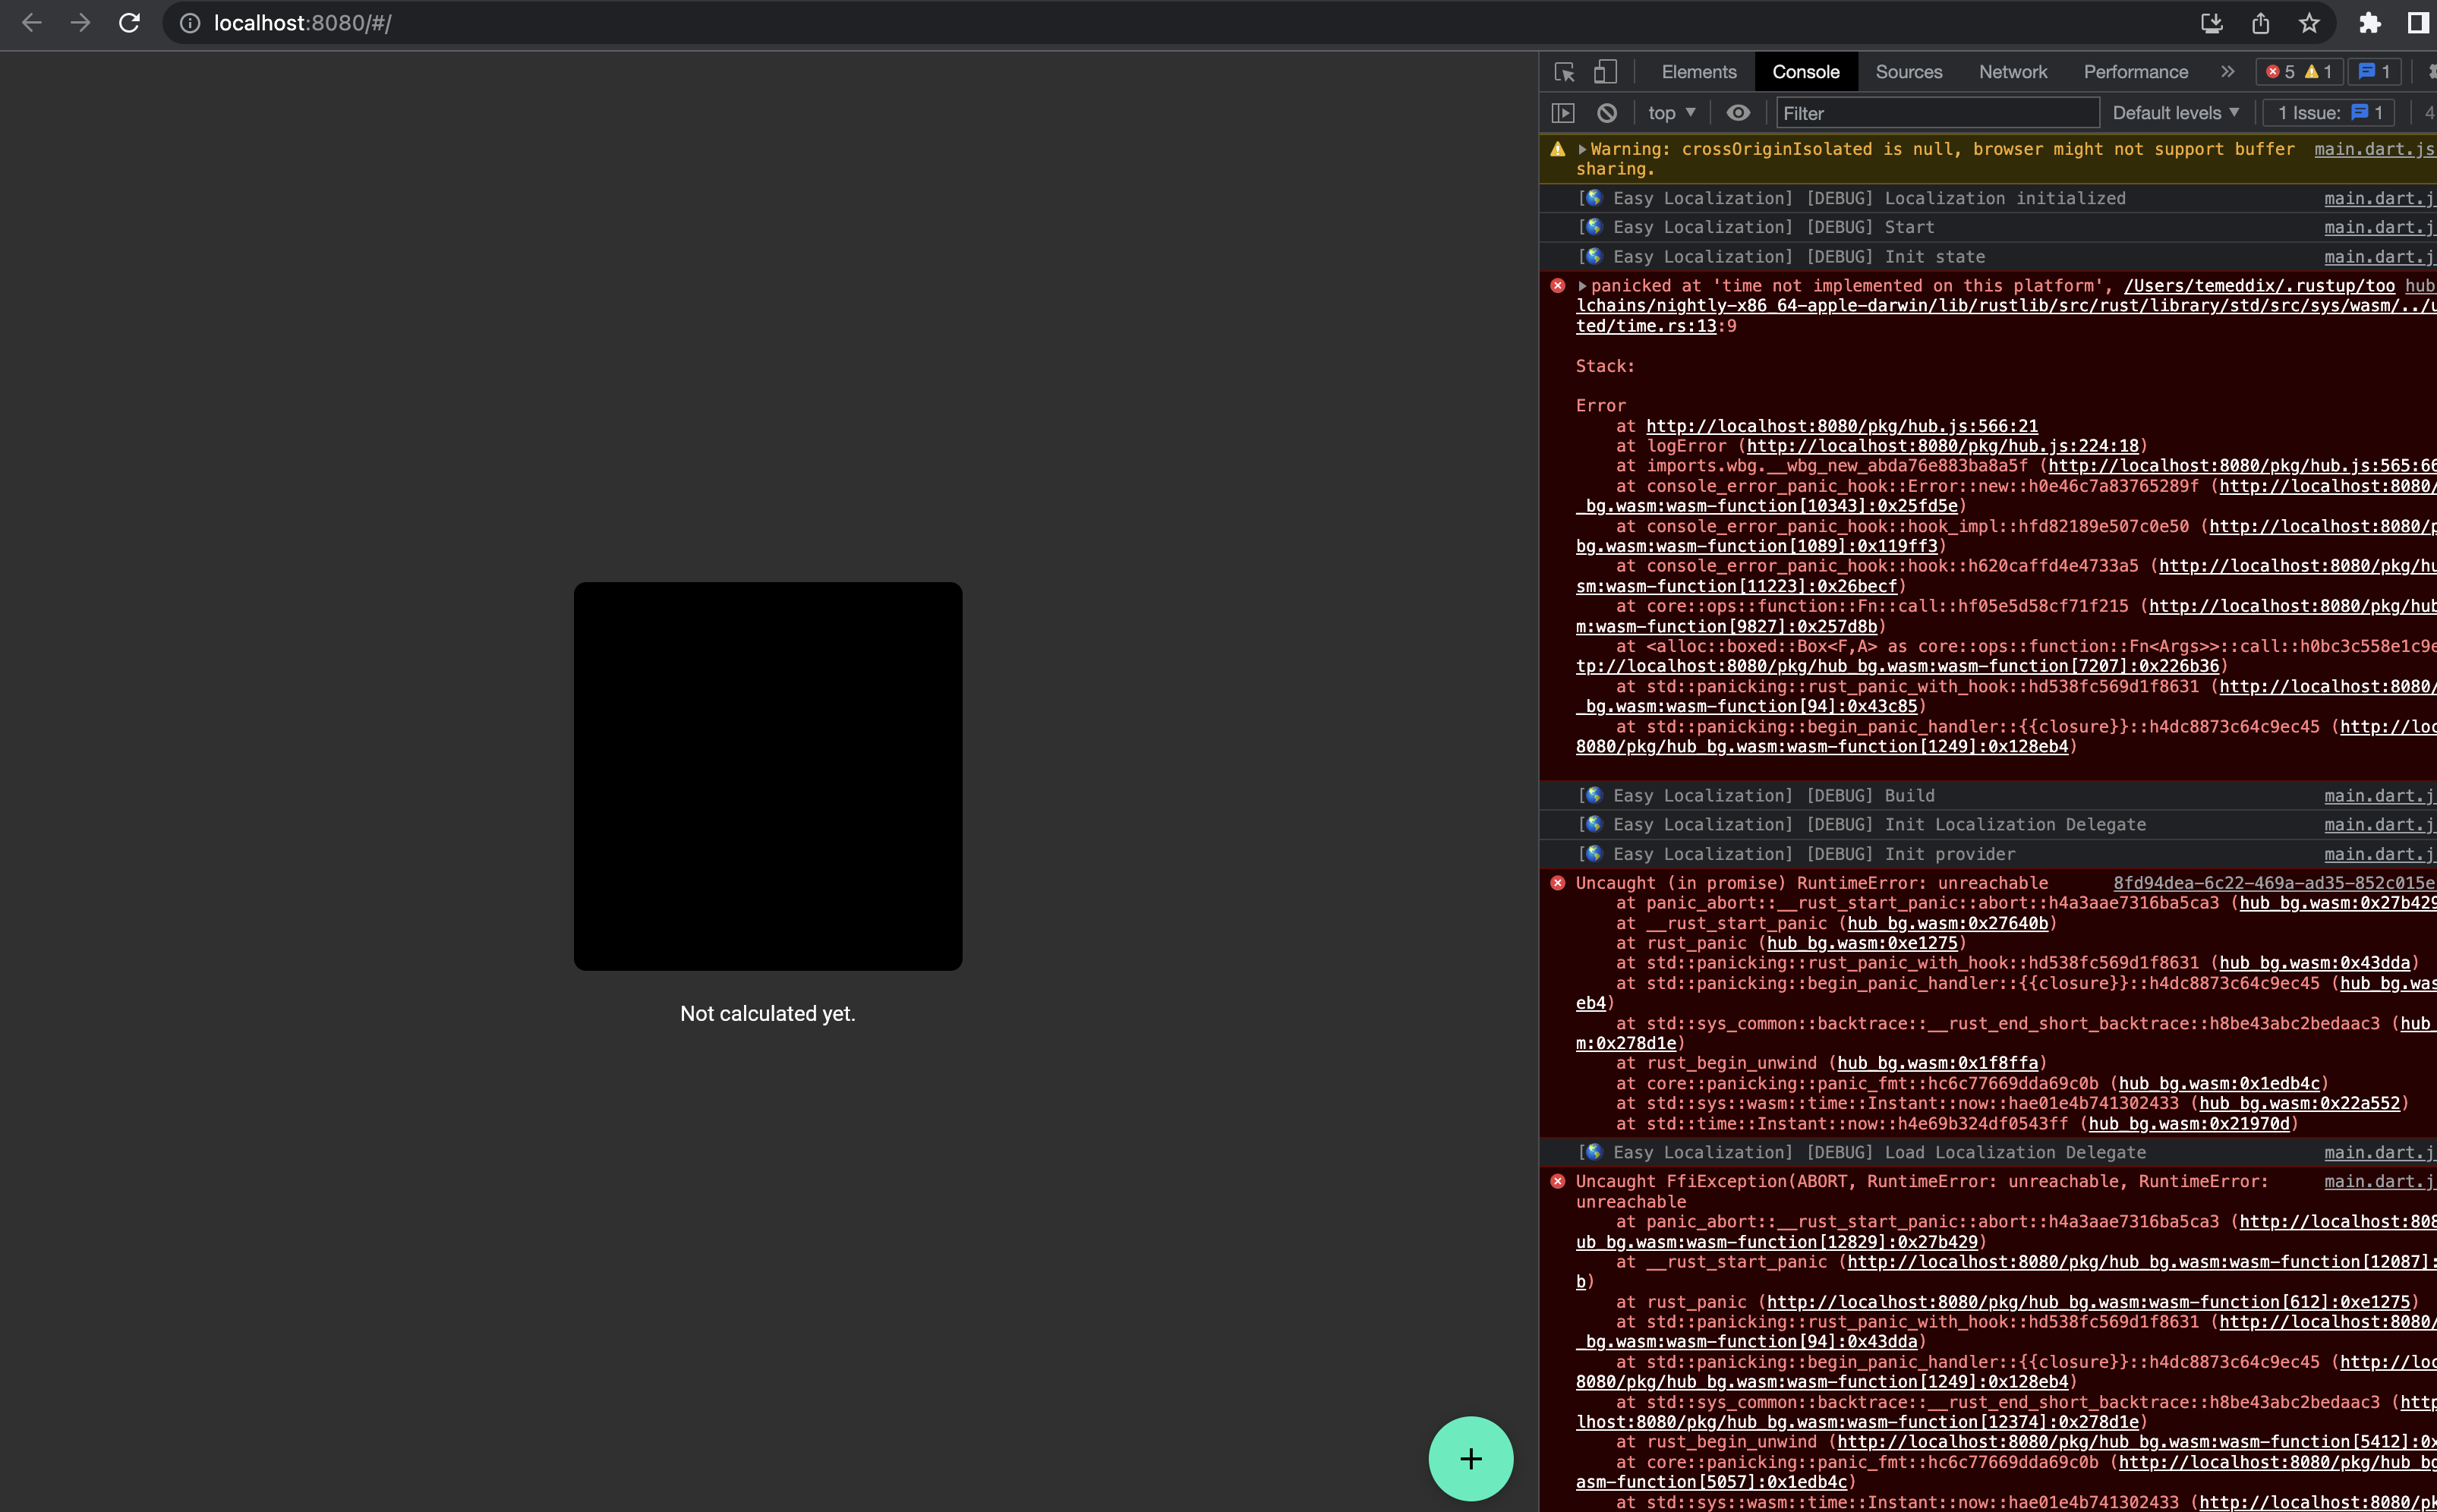Open the top execution context dropdown
This screenshot has width=2437, height=1512.
tap(1668, 112)
